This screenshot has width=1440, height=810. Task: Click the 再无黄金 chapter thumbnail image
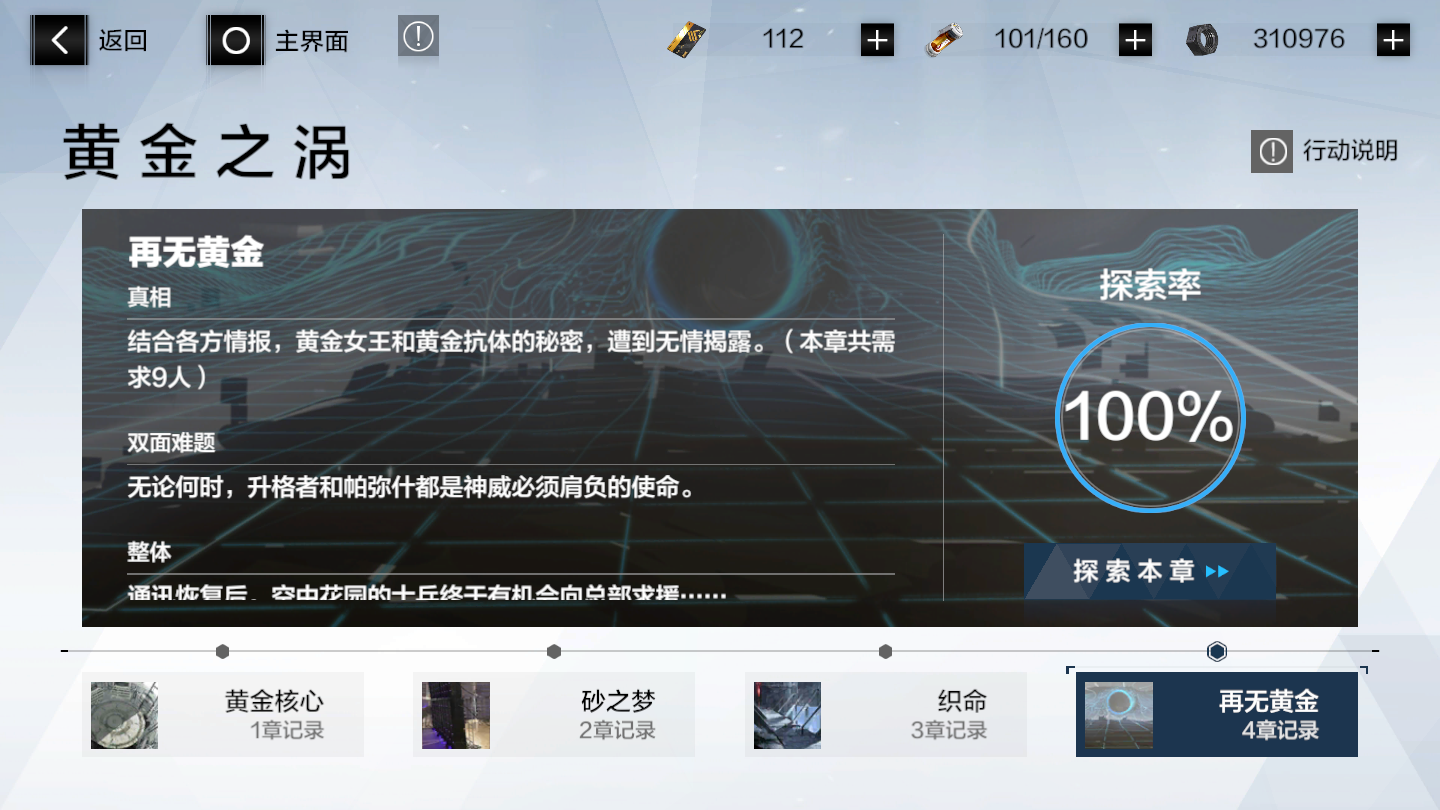click(1119, 715)
